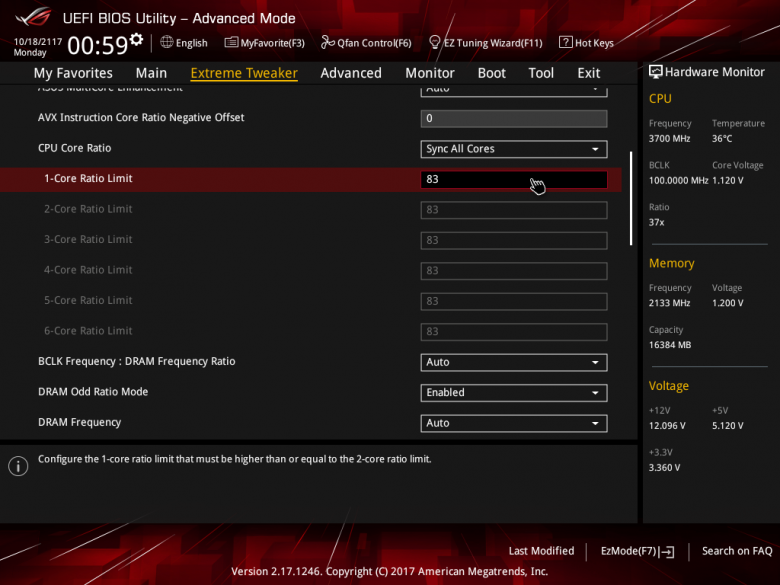
Task: Click the 3-Core Ratio Limit field
Action: point(514,240)
